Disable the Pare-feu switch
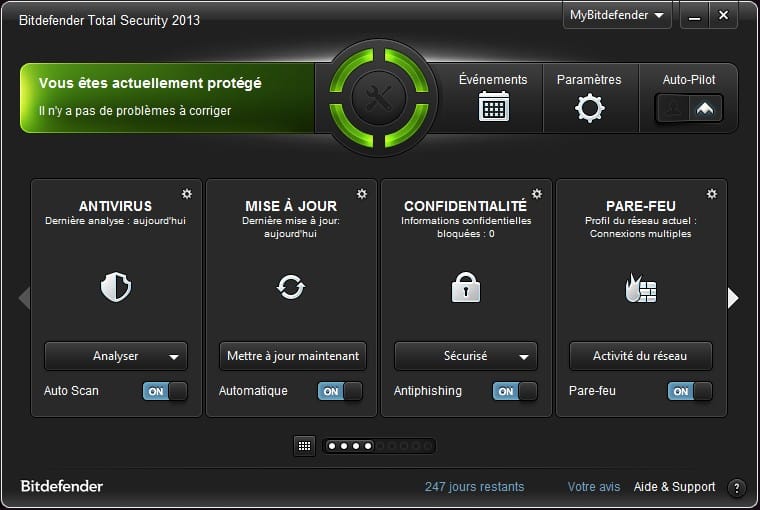This screenshot has height=510, width=760. (690, 391)
